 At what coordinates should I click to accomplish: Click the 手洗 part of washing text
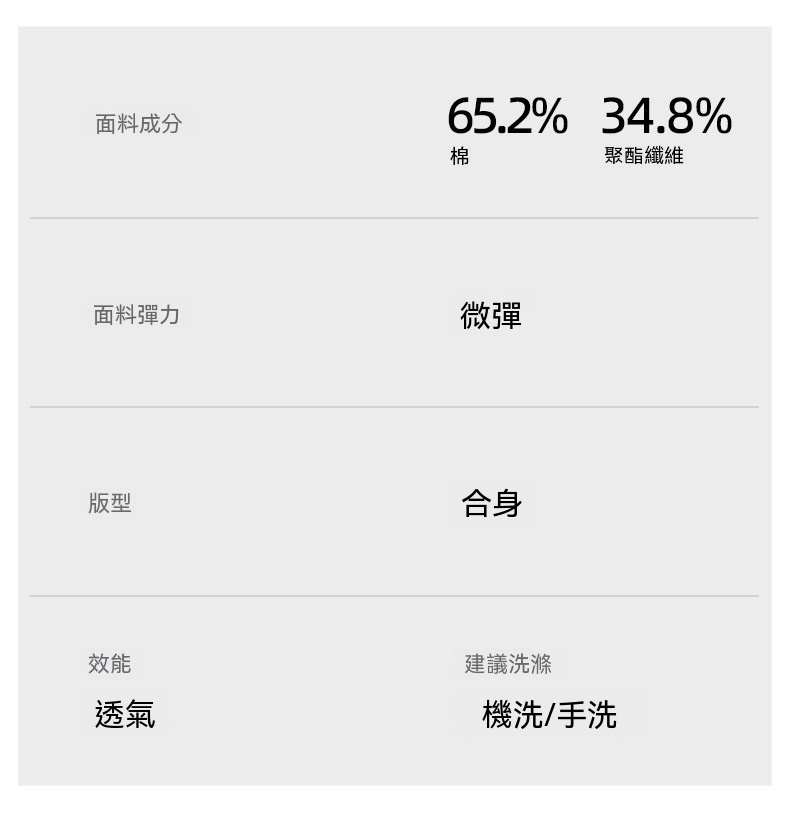pos(587,715)
